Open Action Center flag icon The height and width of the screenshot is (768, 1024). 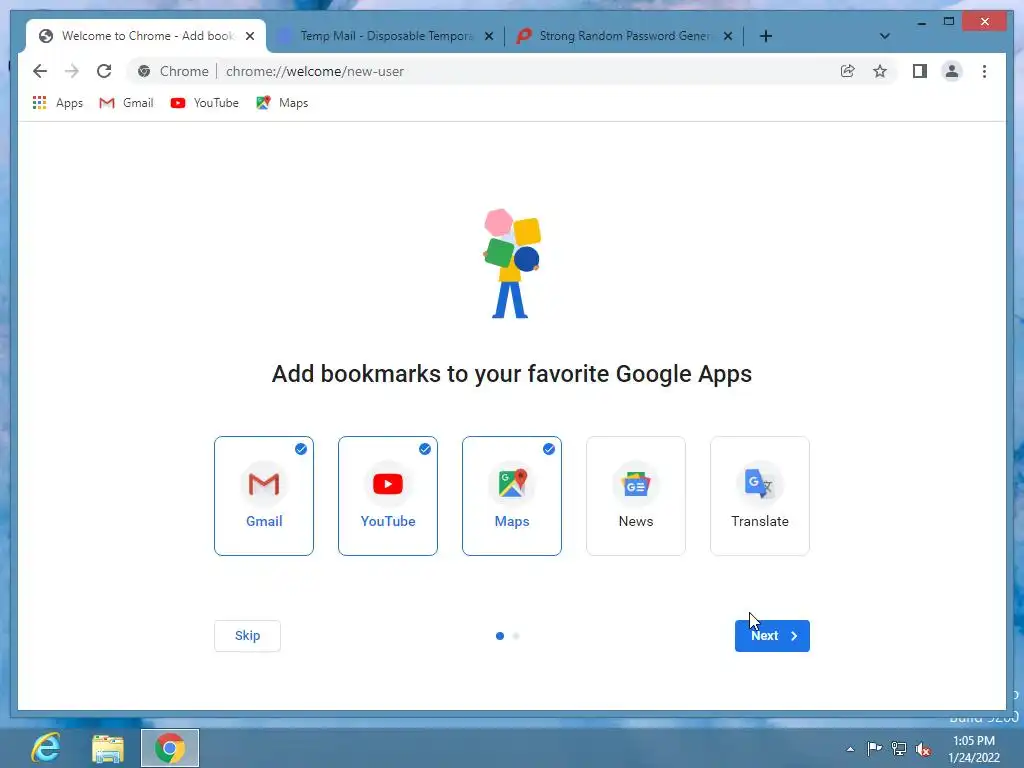click(x=874, y=748)
